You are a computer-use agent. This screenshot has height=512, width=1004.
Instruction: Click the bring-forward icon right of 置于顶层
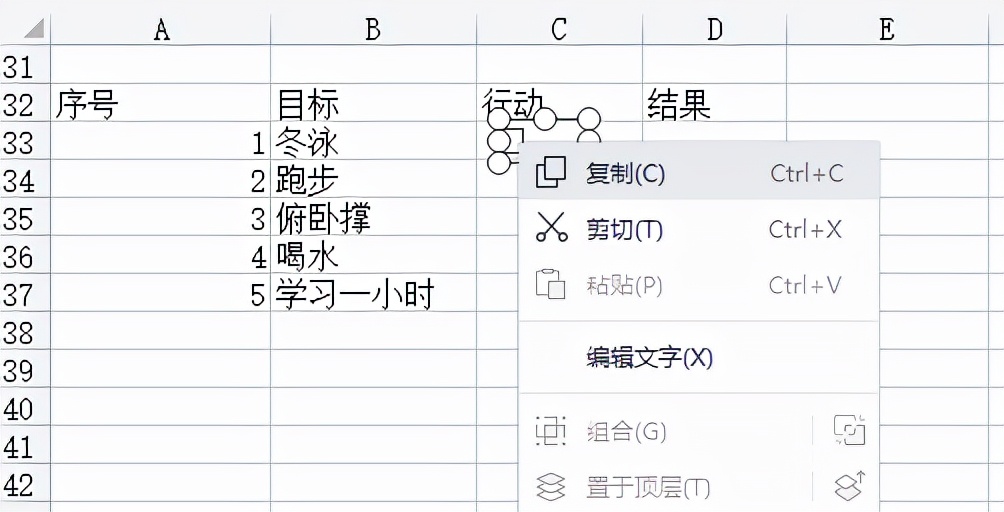tap(850, 486)
